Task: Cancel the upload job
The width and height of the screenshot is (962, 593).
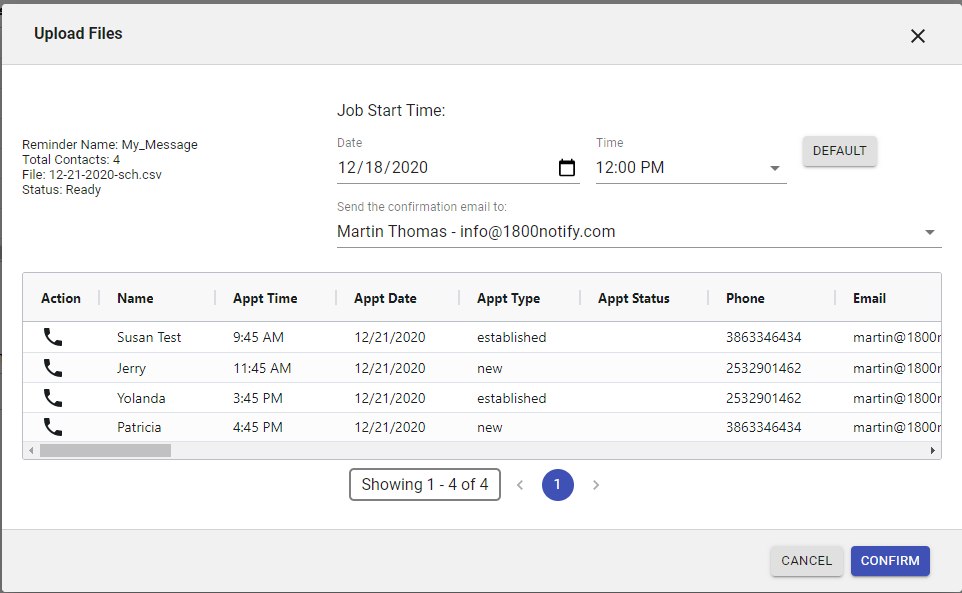Action: 806,561
